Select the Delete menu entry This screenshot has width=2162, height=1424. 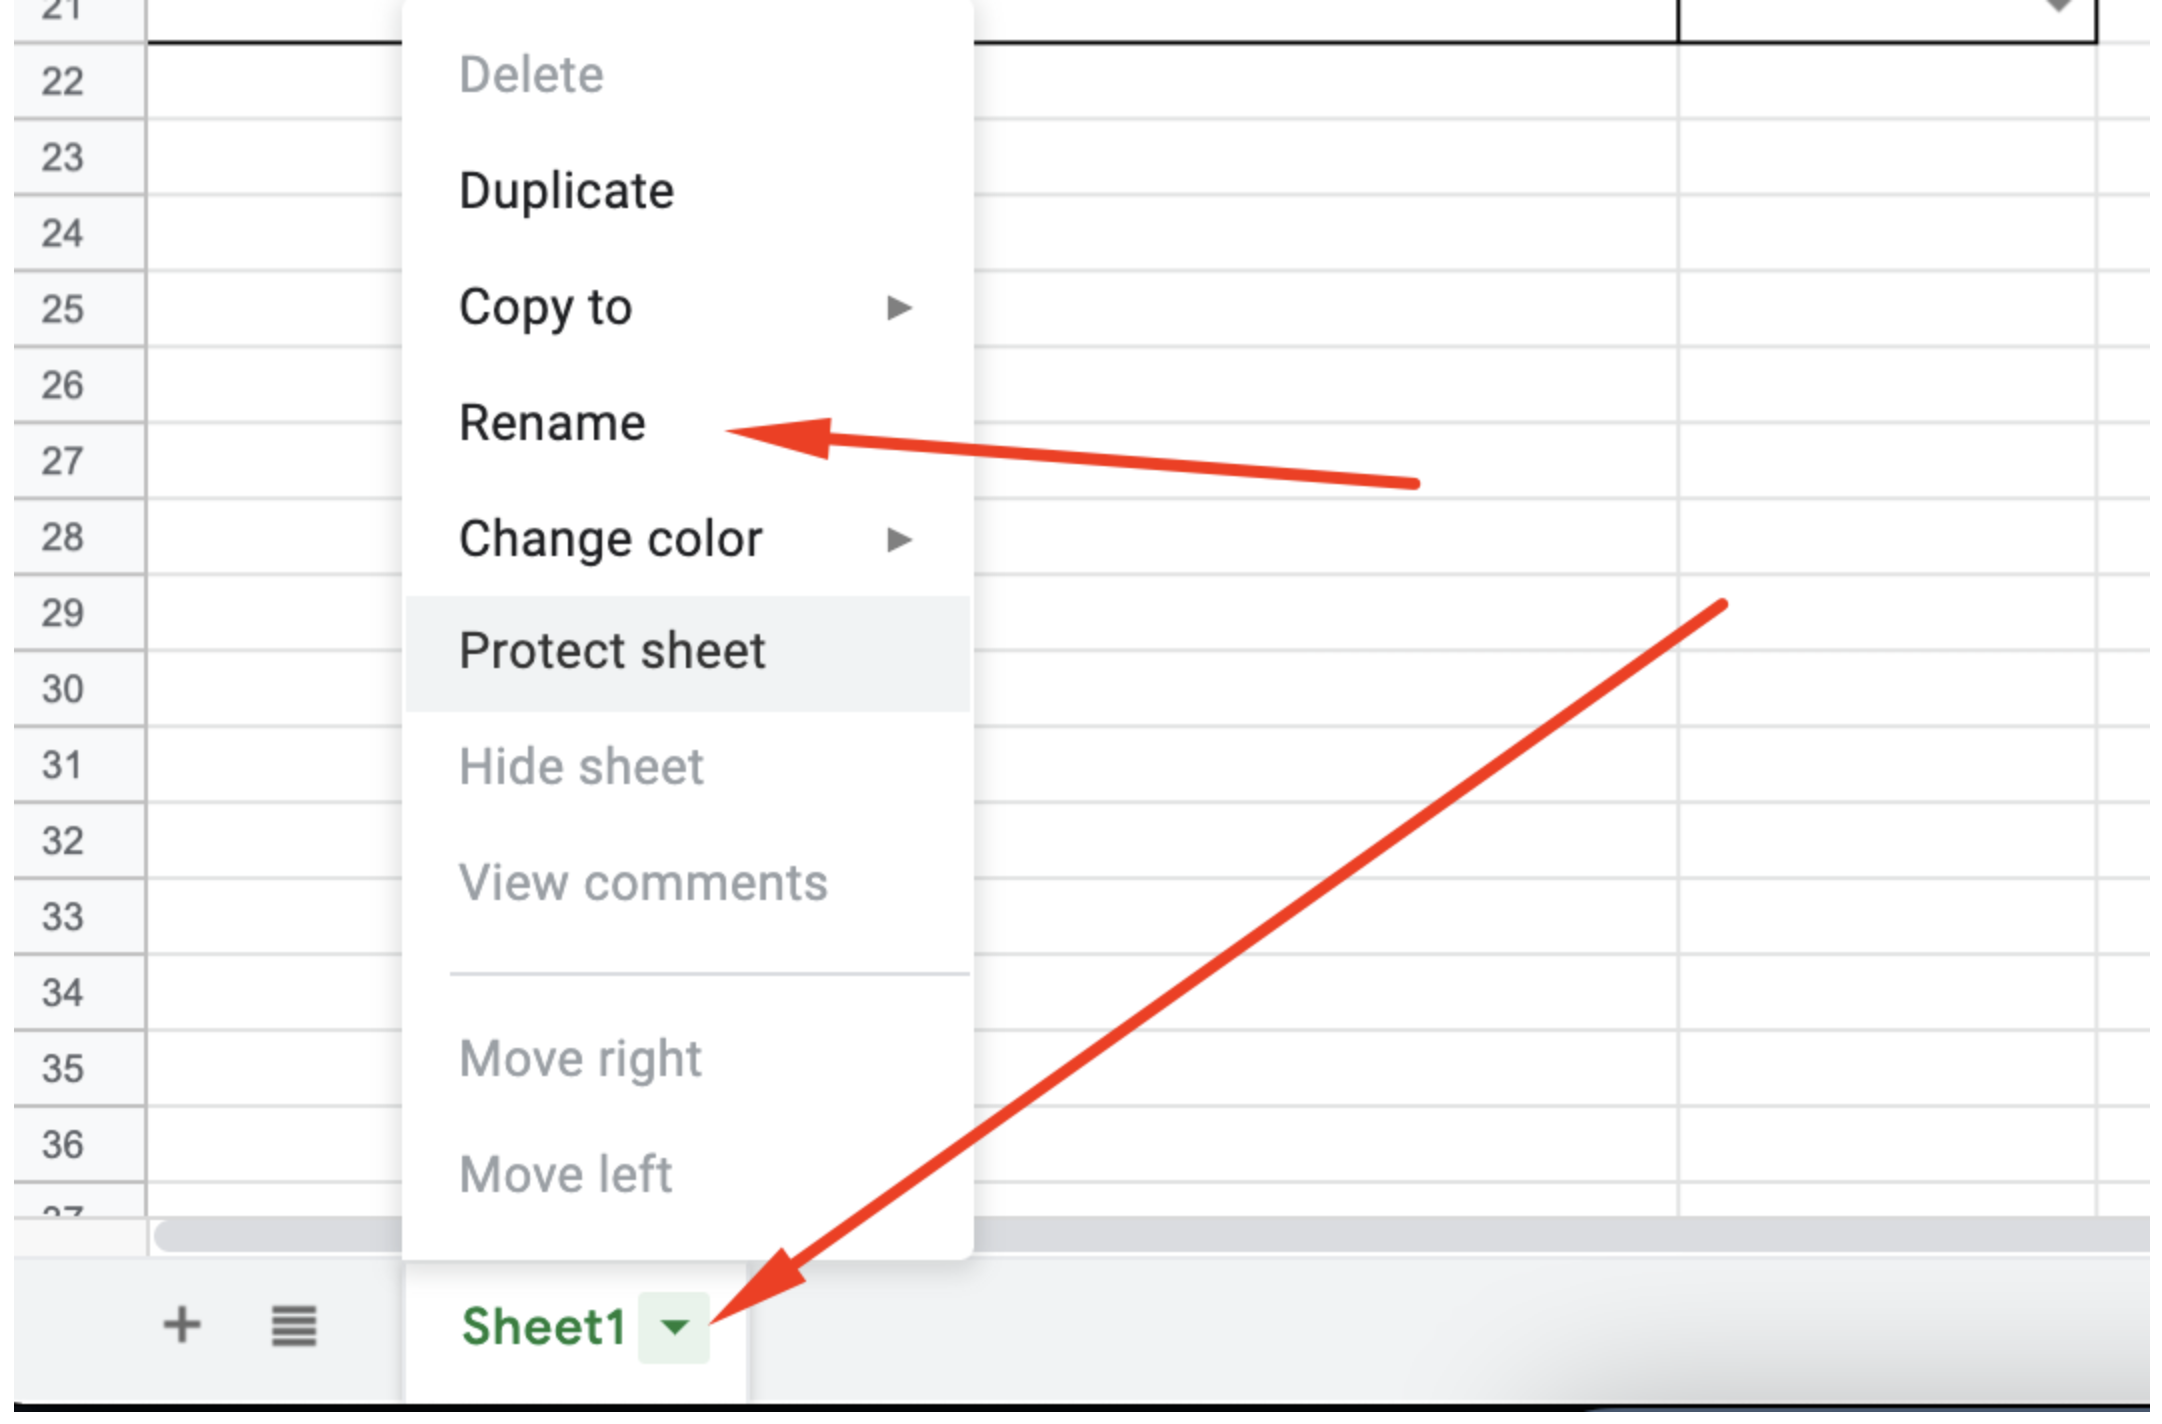531,75
